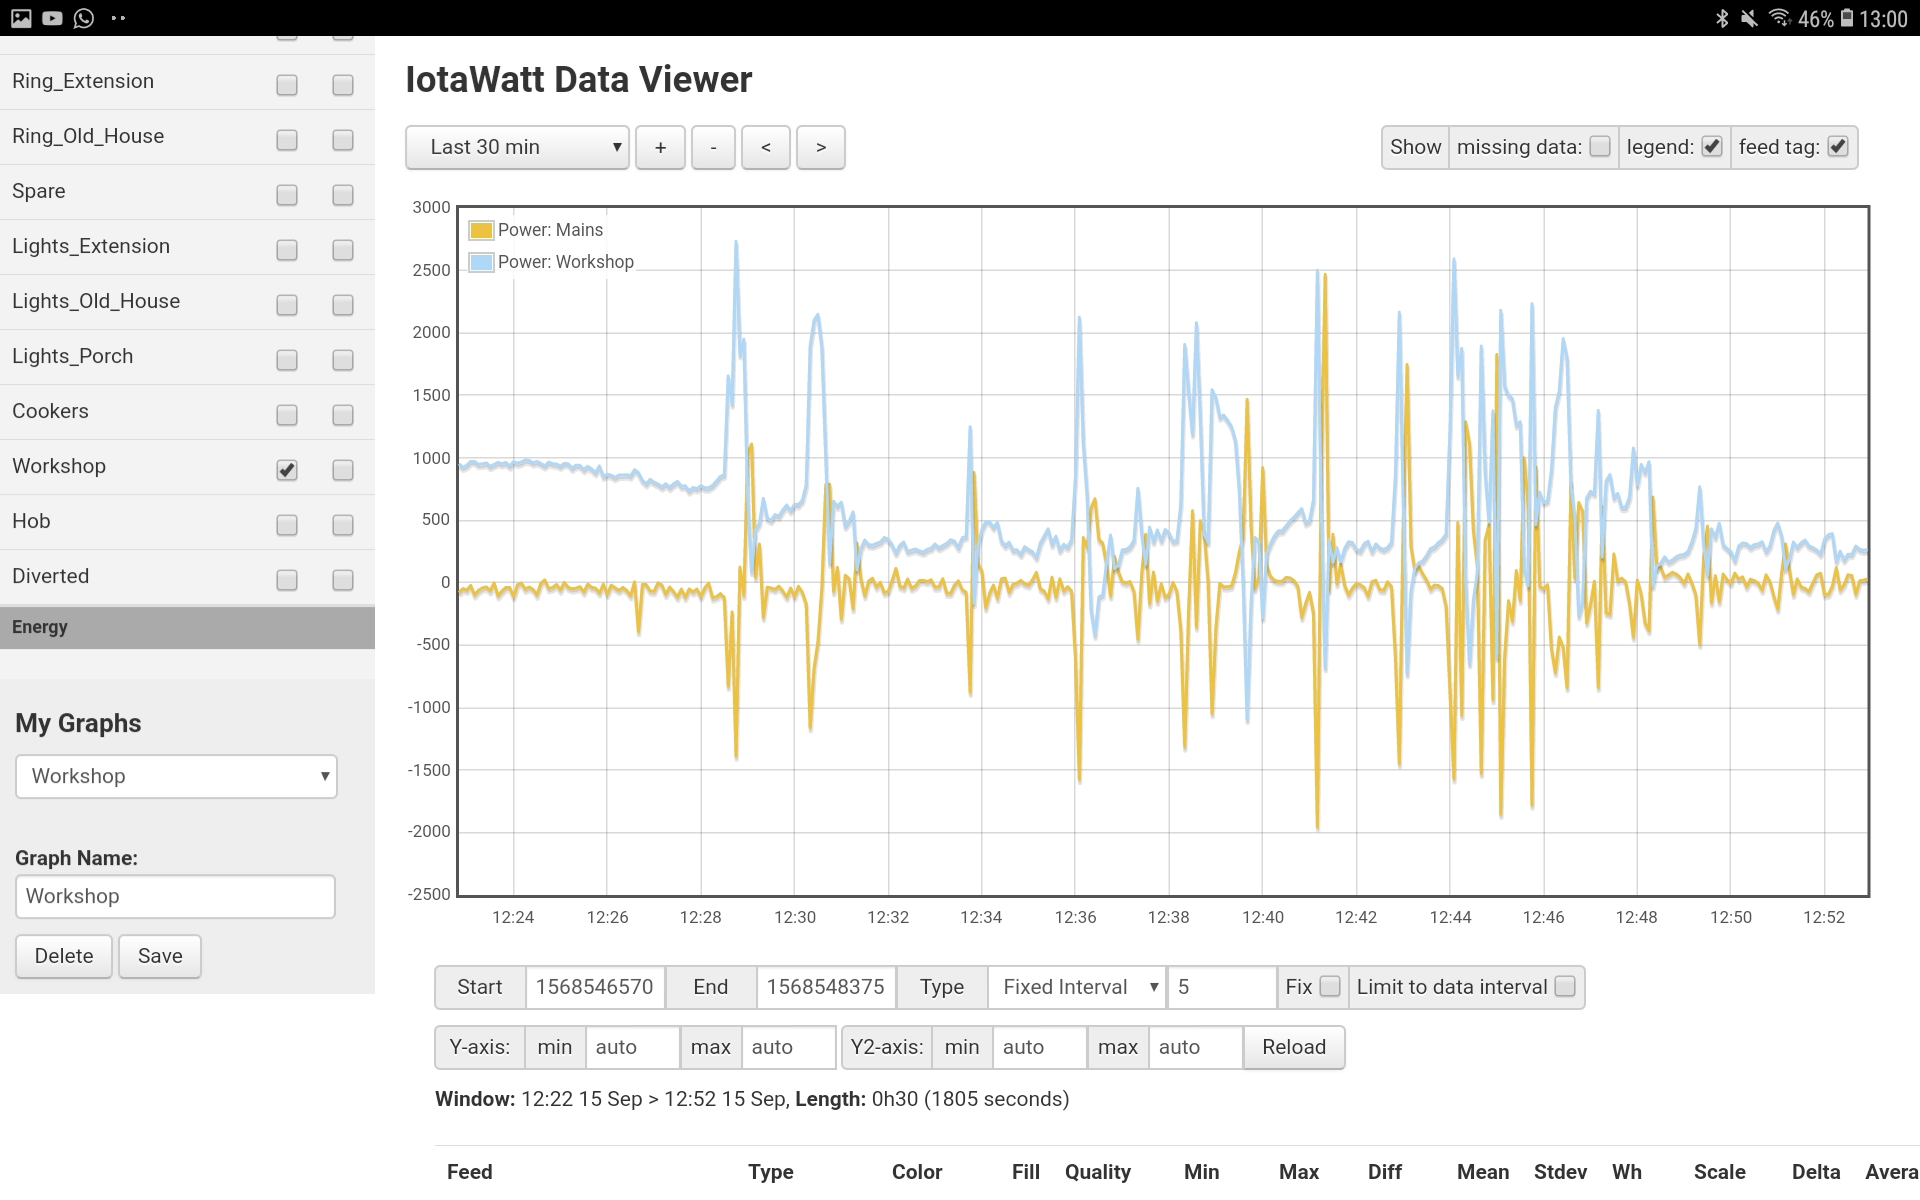
Task: Tap the WhatsApp notification icon in status bar
Action: pyautogui.click(x=84, y=18)
